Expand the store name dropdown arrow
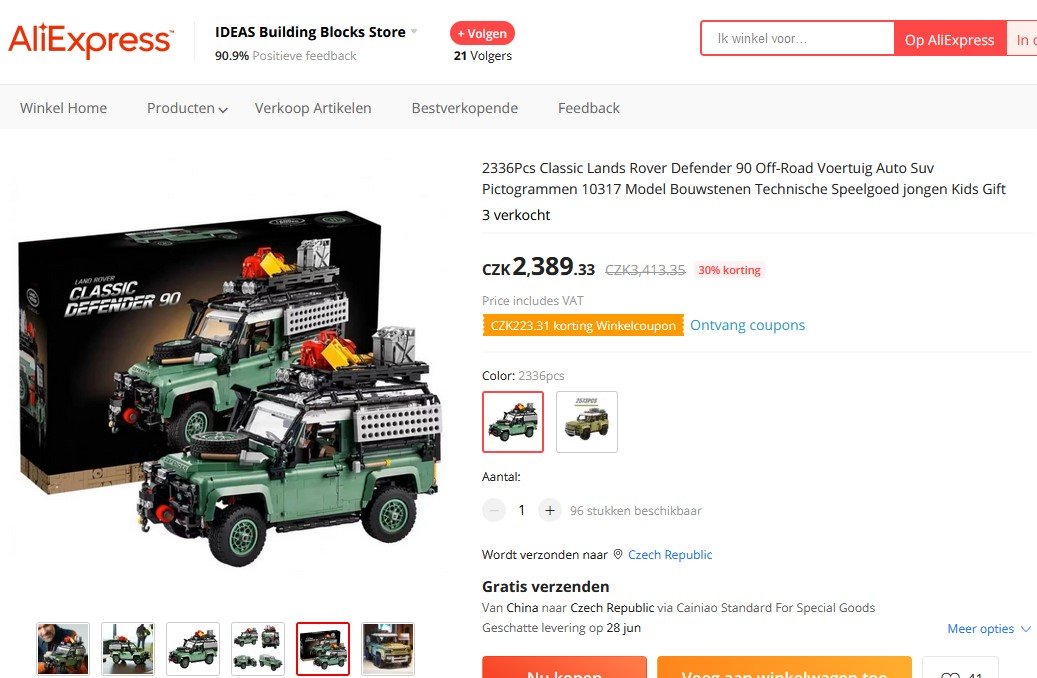The width and height of the screenshot is (1037, 678). pos(414,31)
